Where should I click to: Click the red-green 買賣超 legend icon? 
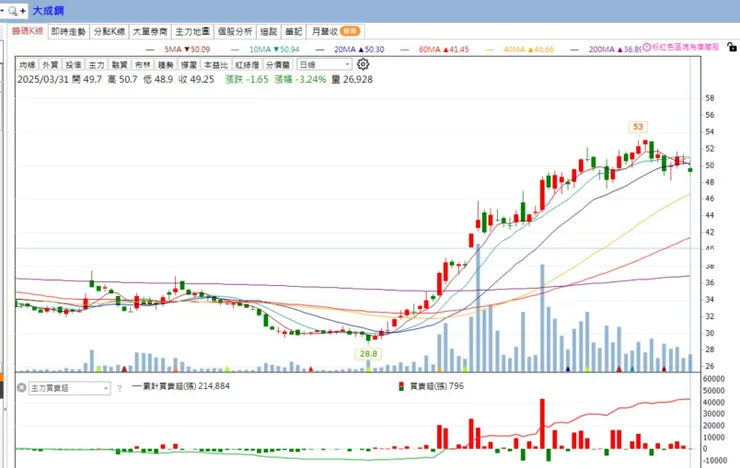pyautogui.click(x=401, y=386)
